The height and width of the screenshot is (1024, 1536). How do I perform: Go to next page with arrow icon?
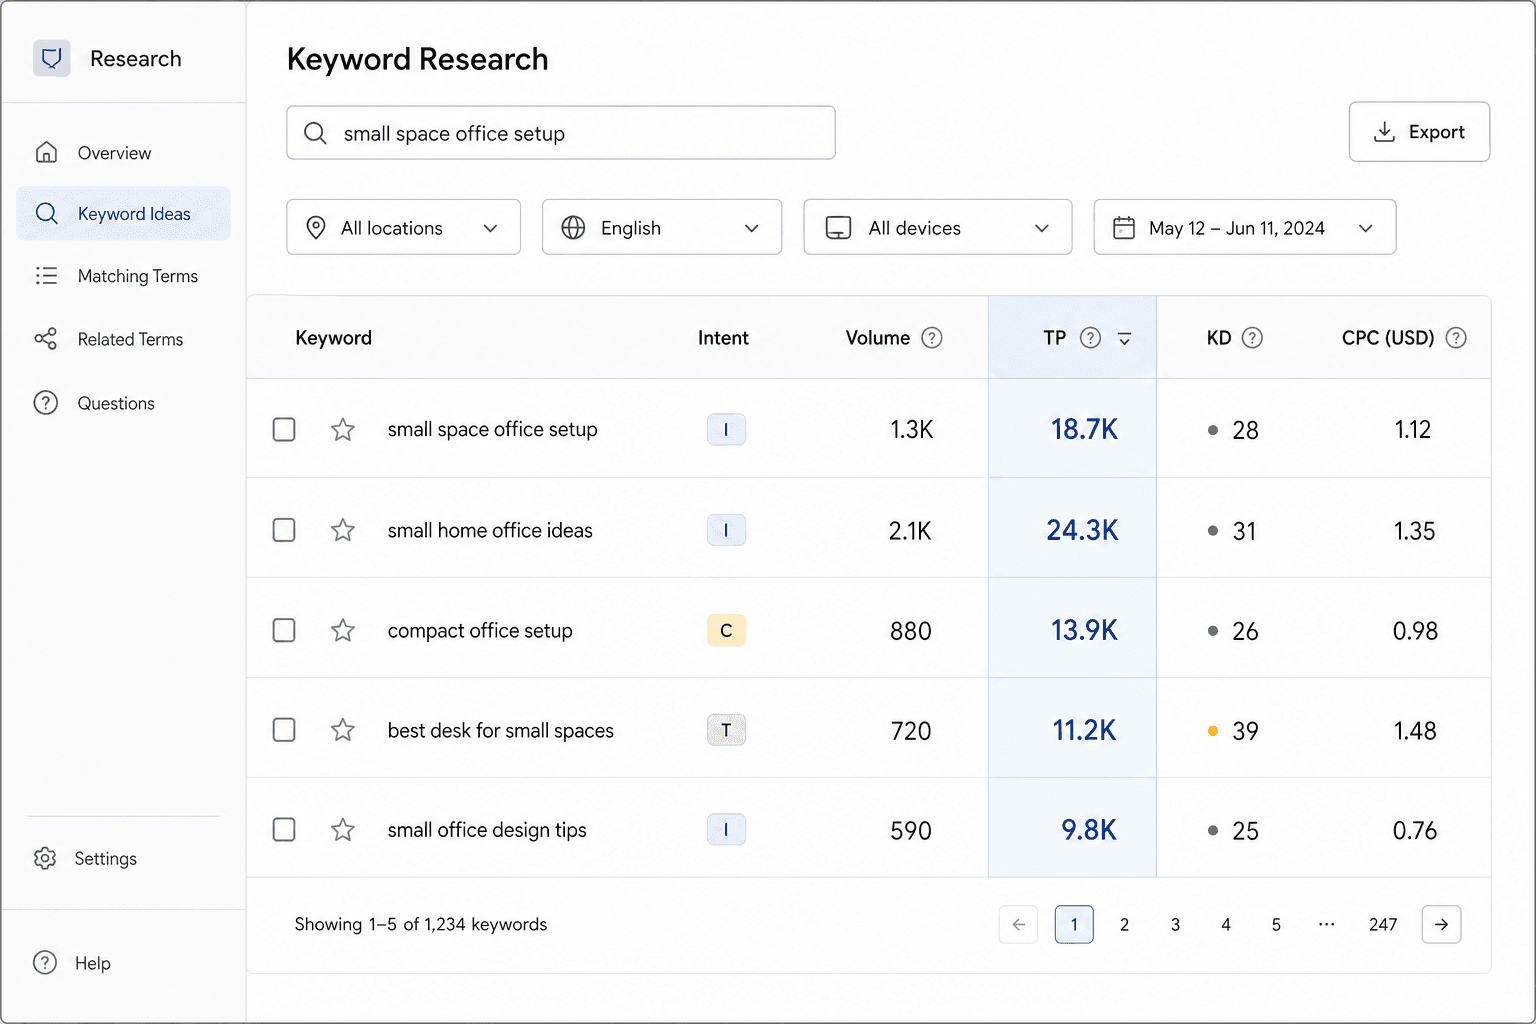pyautogui.click(x=1441, y=925)
